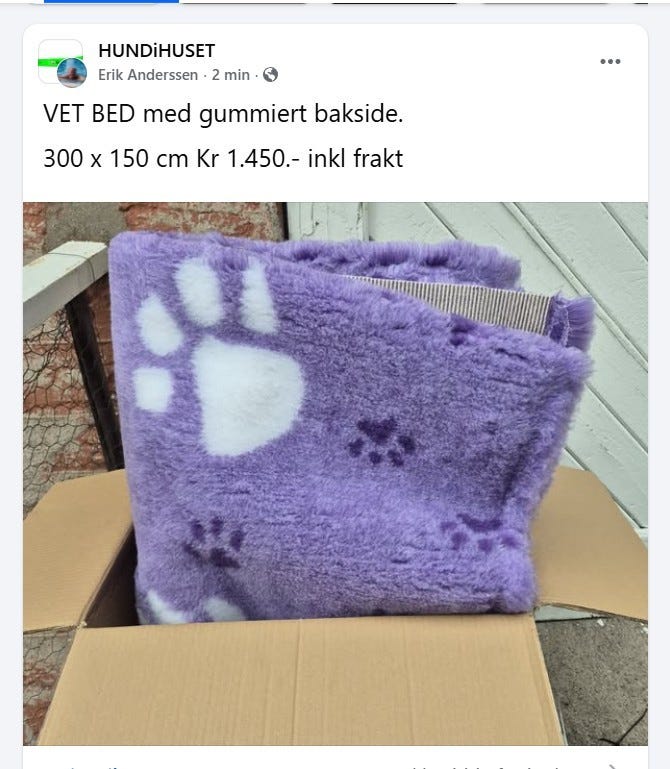Select the blue highlighted tab at top
670x769 pixels.
click(111, 1)
